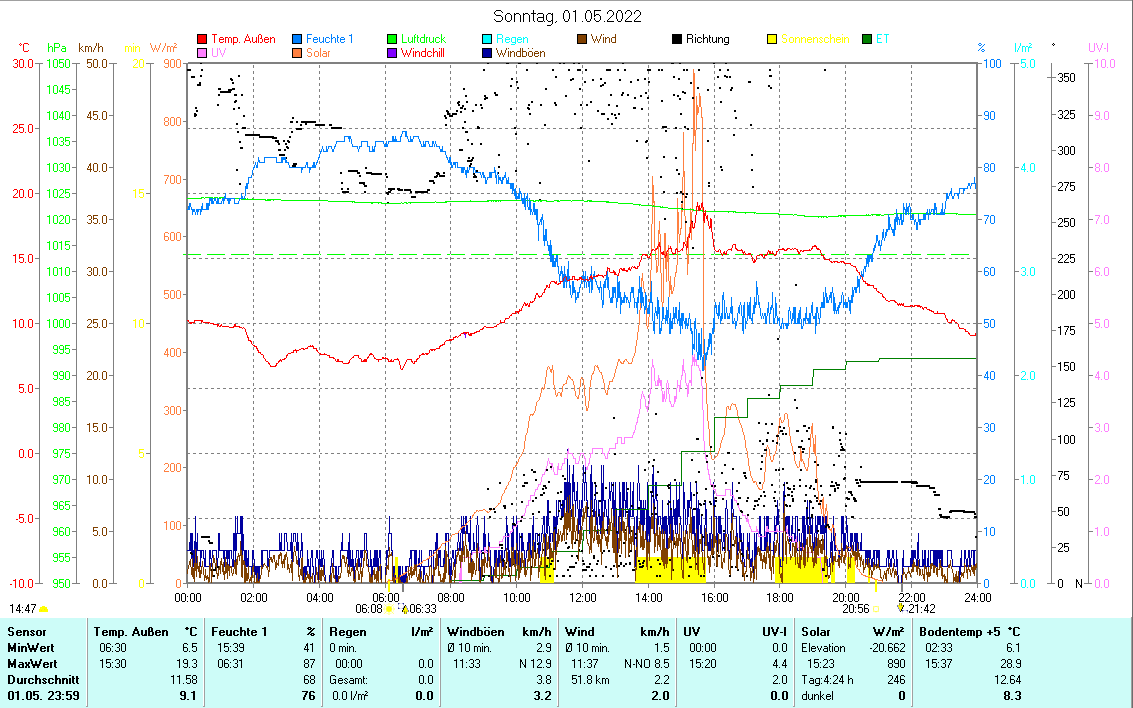1133x708 pixels.
Task: Click the chart title Sonntag, 01.05.2022
Action: pos(567,16)
